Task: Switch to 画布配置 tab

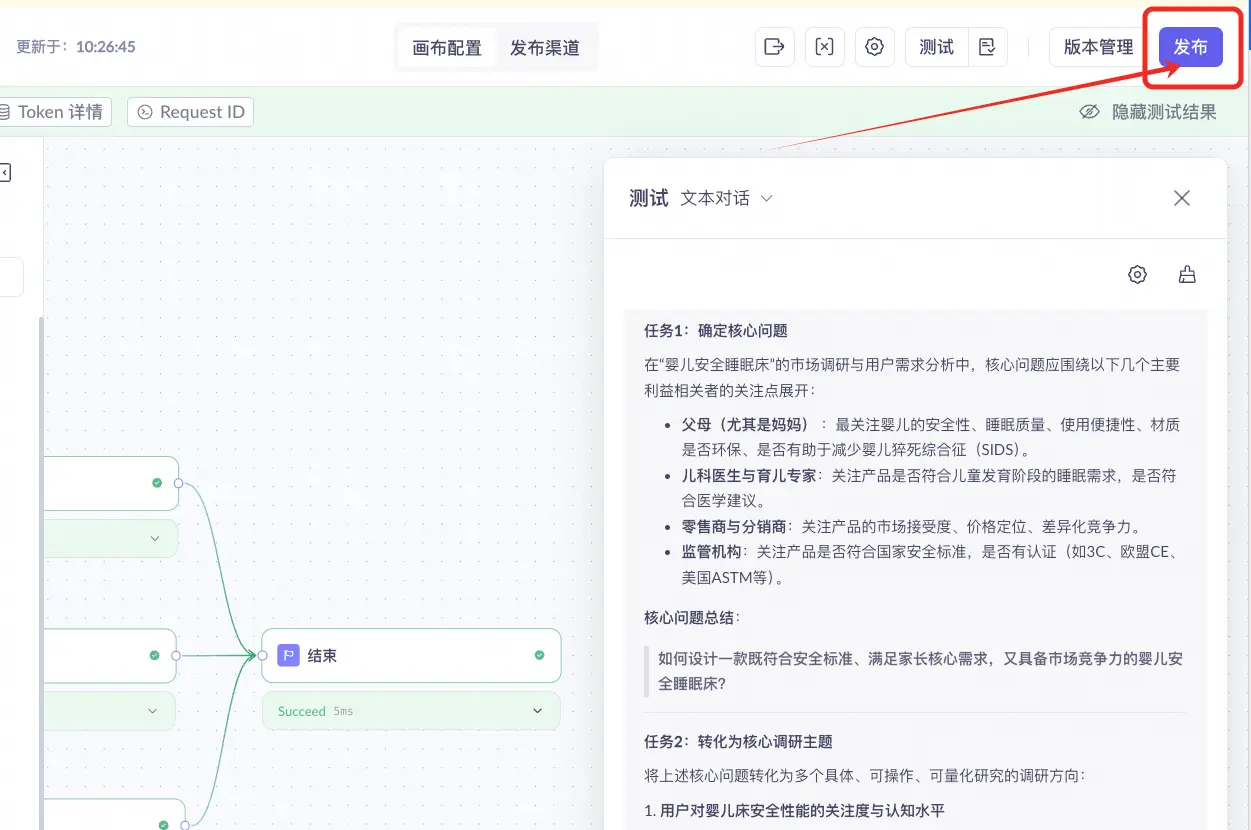Action: click(x=447, y=47)
